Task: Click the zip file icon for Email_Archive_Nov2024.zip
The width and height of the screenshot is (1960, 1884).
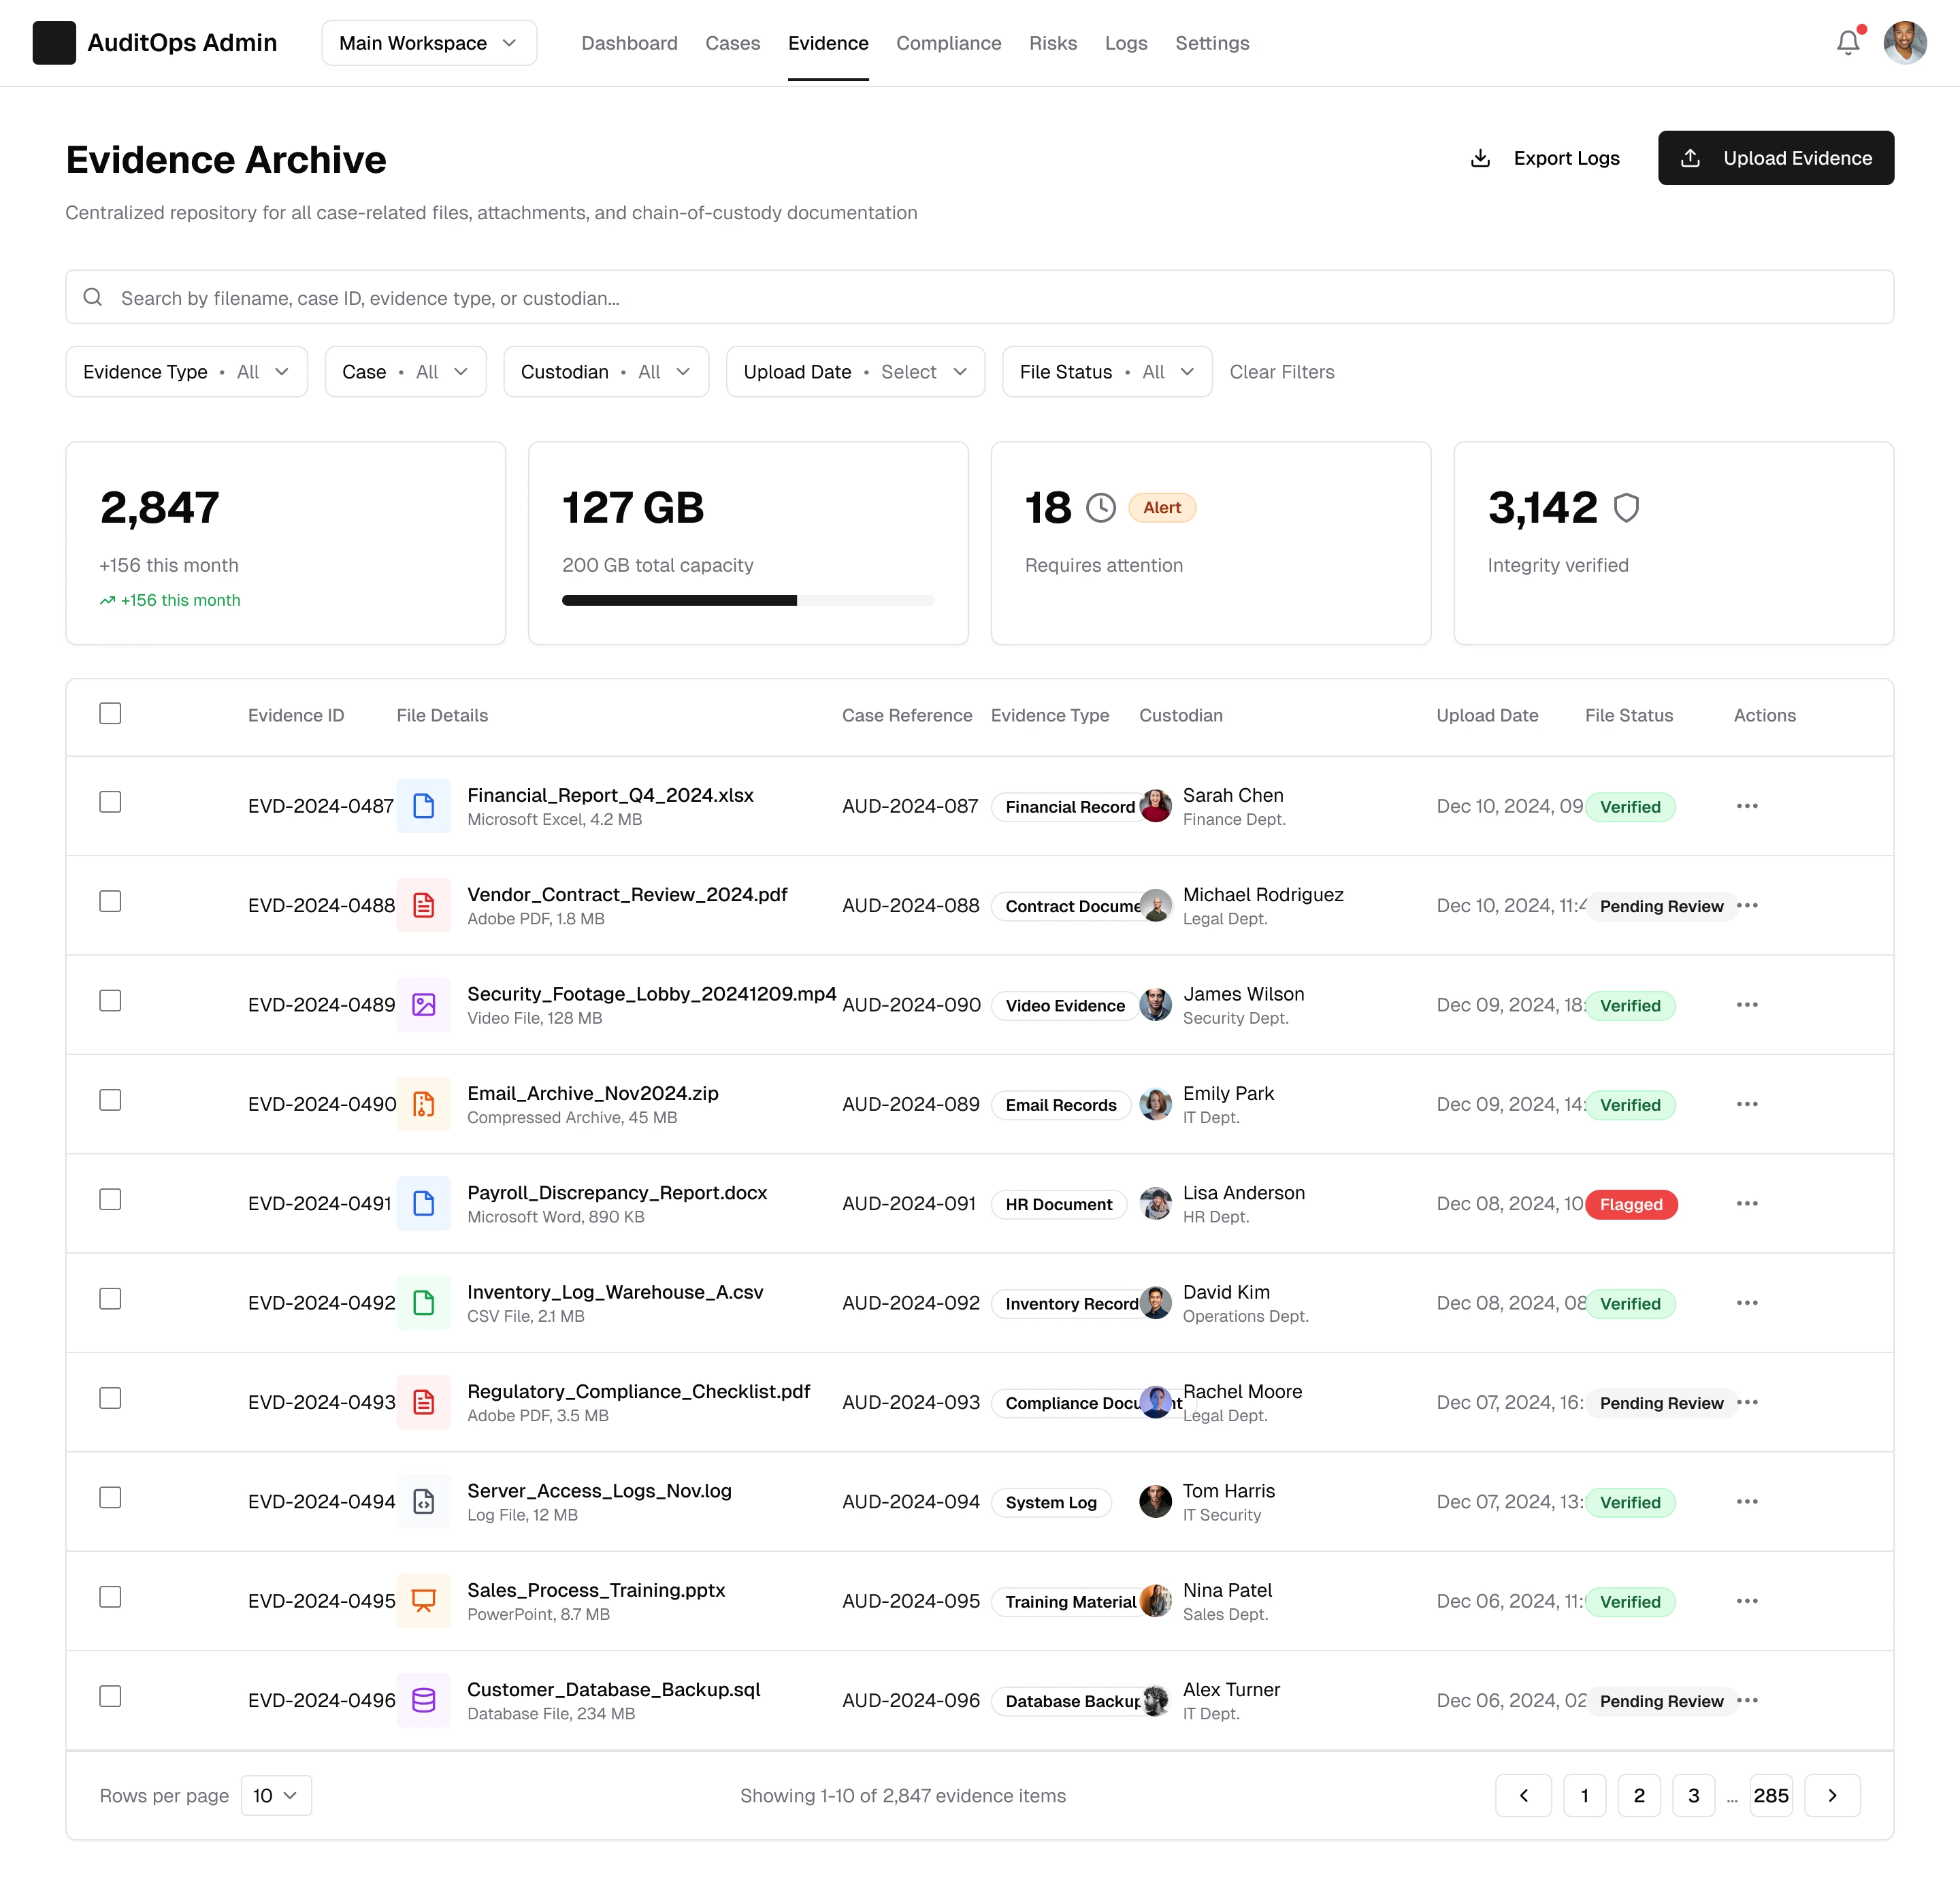Action: [424, 1104]
